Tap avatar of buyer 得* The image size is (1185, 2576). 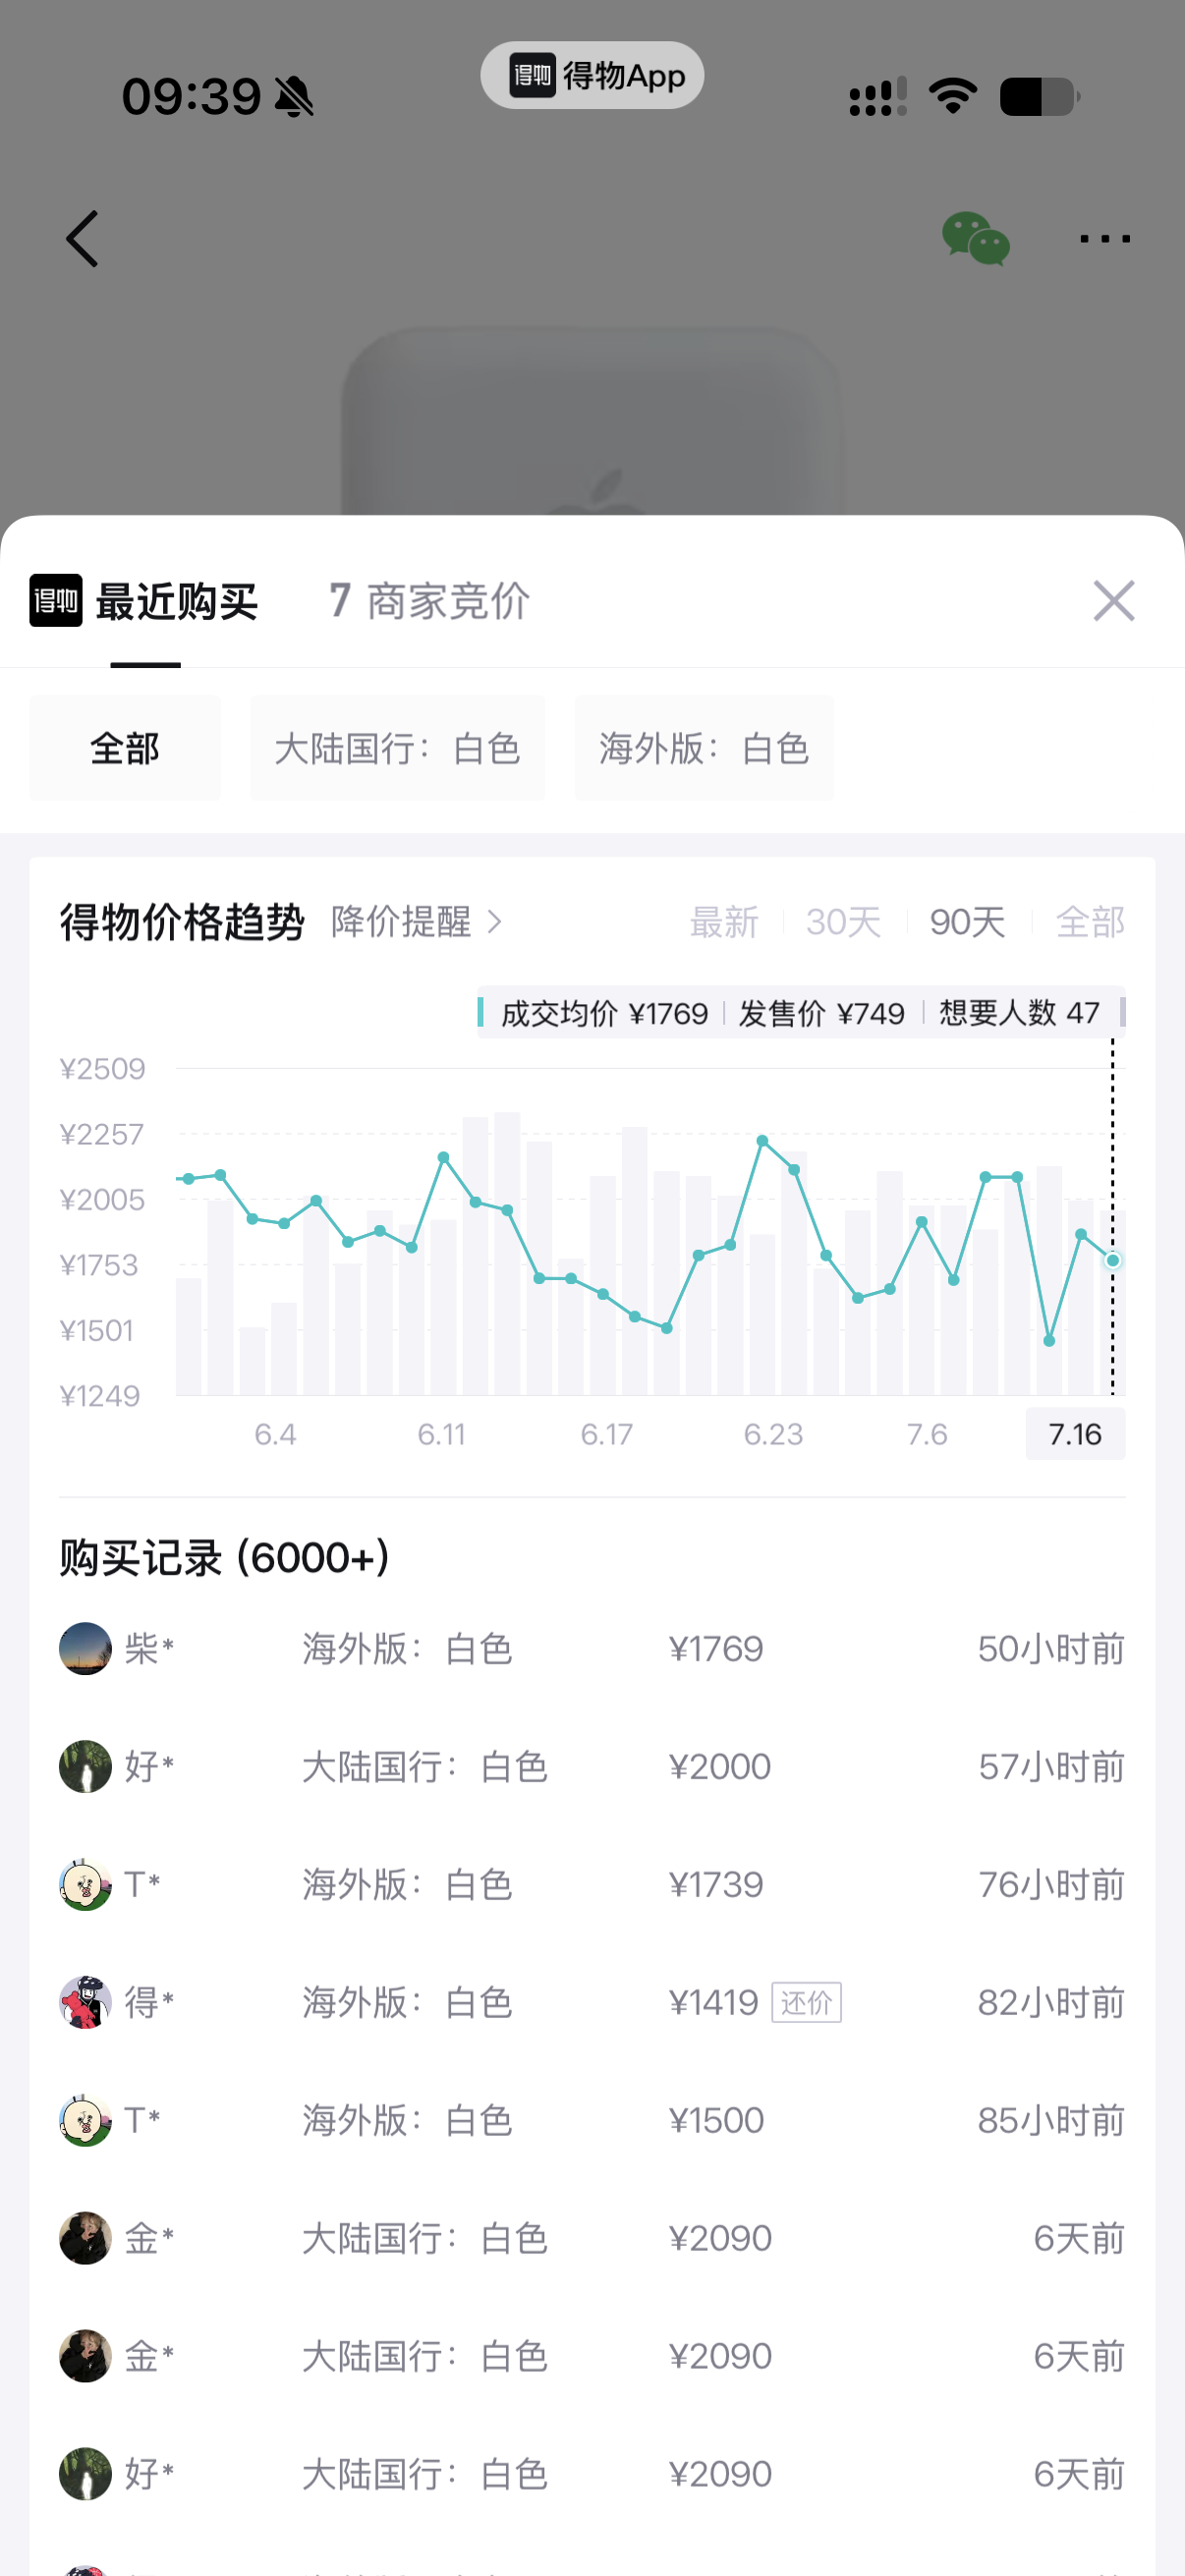point(85,2002)
